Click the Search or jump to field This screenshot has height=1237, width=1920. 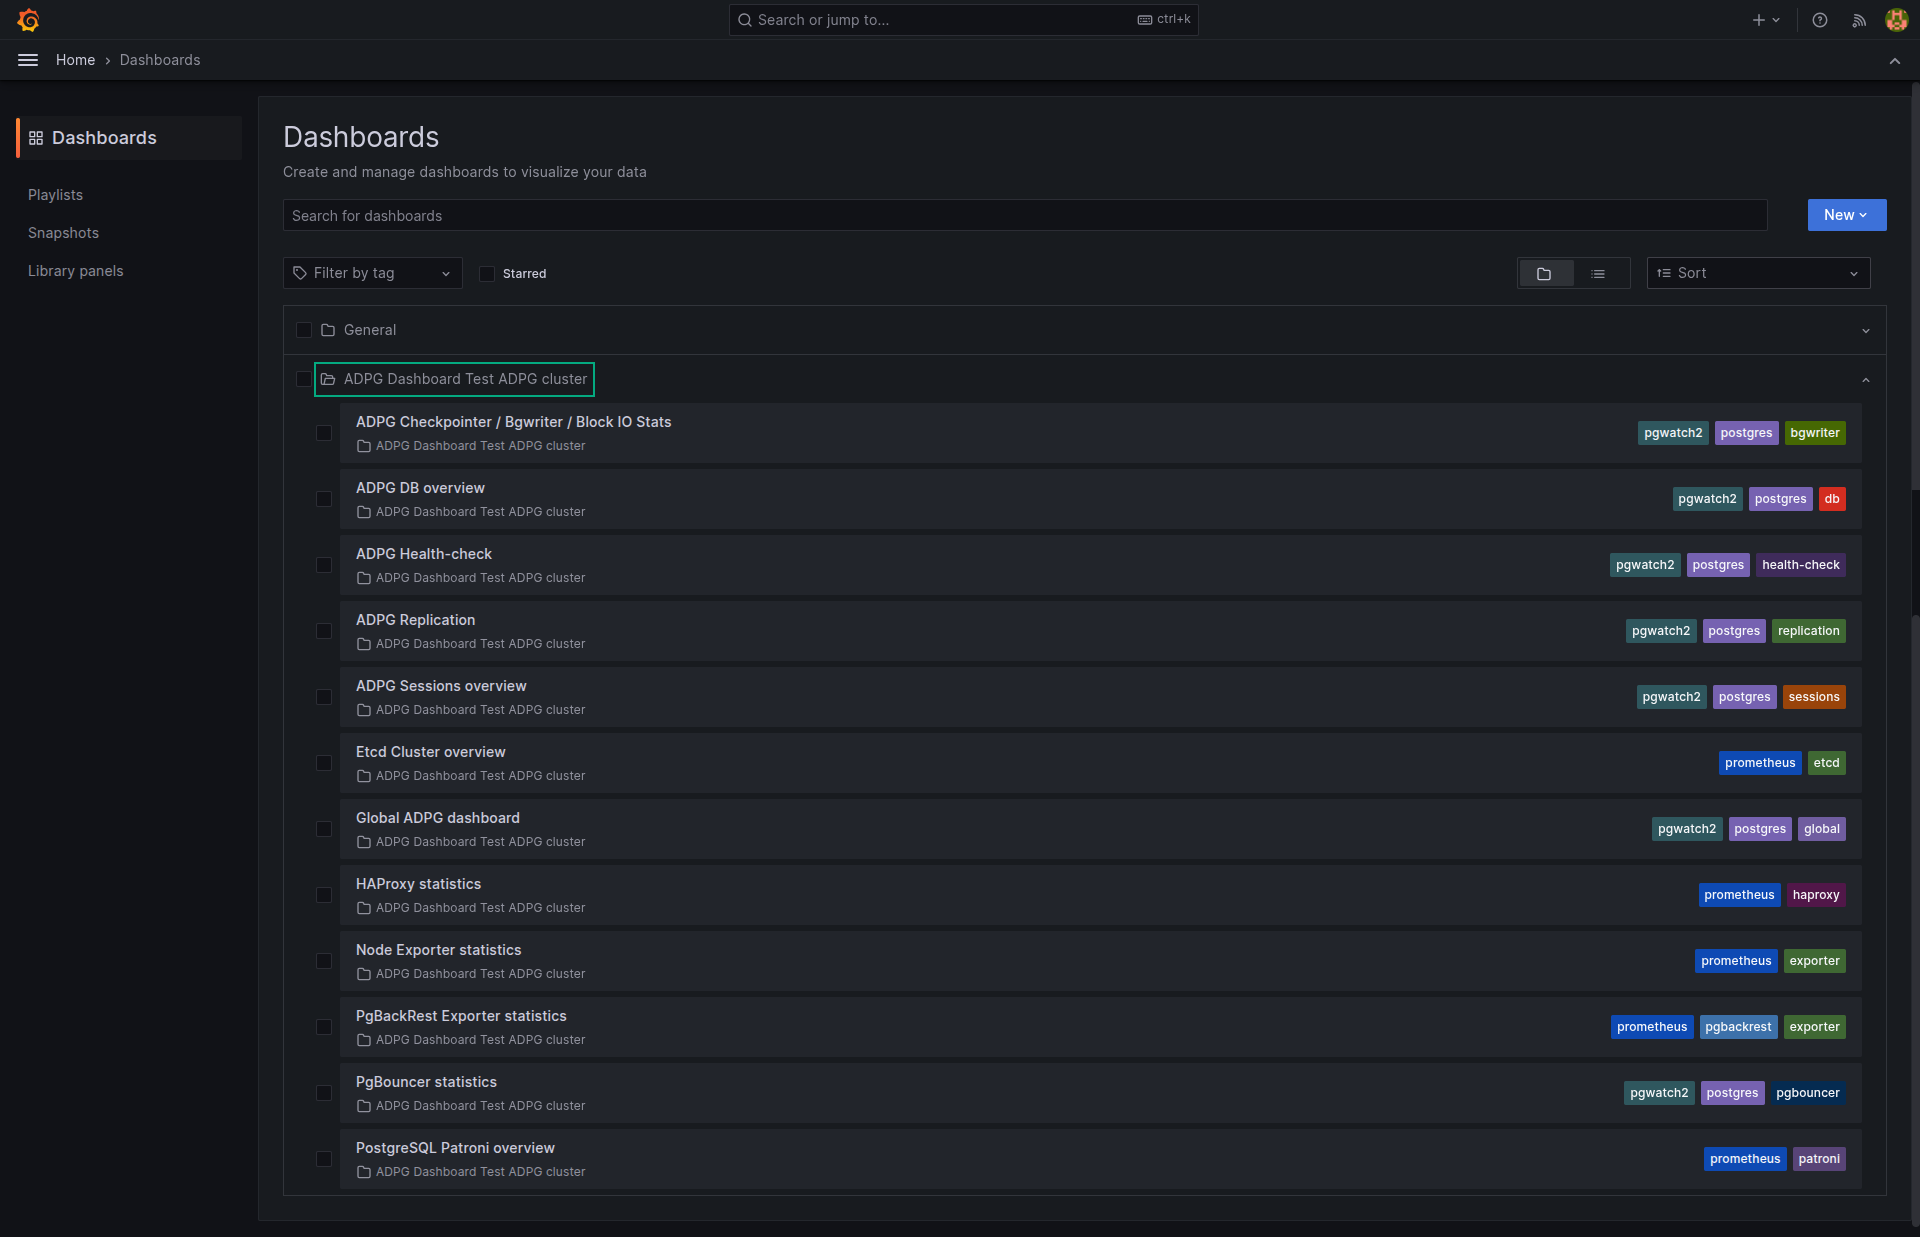(963, 20)
